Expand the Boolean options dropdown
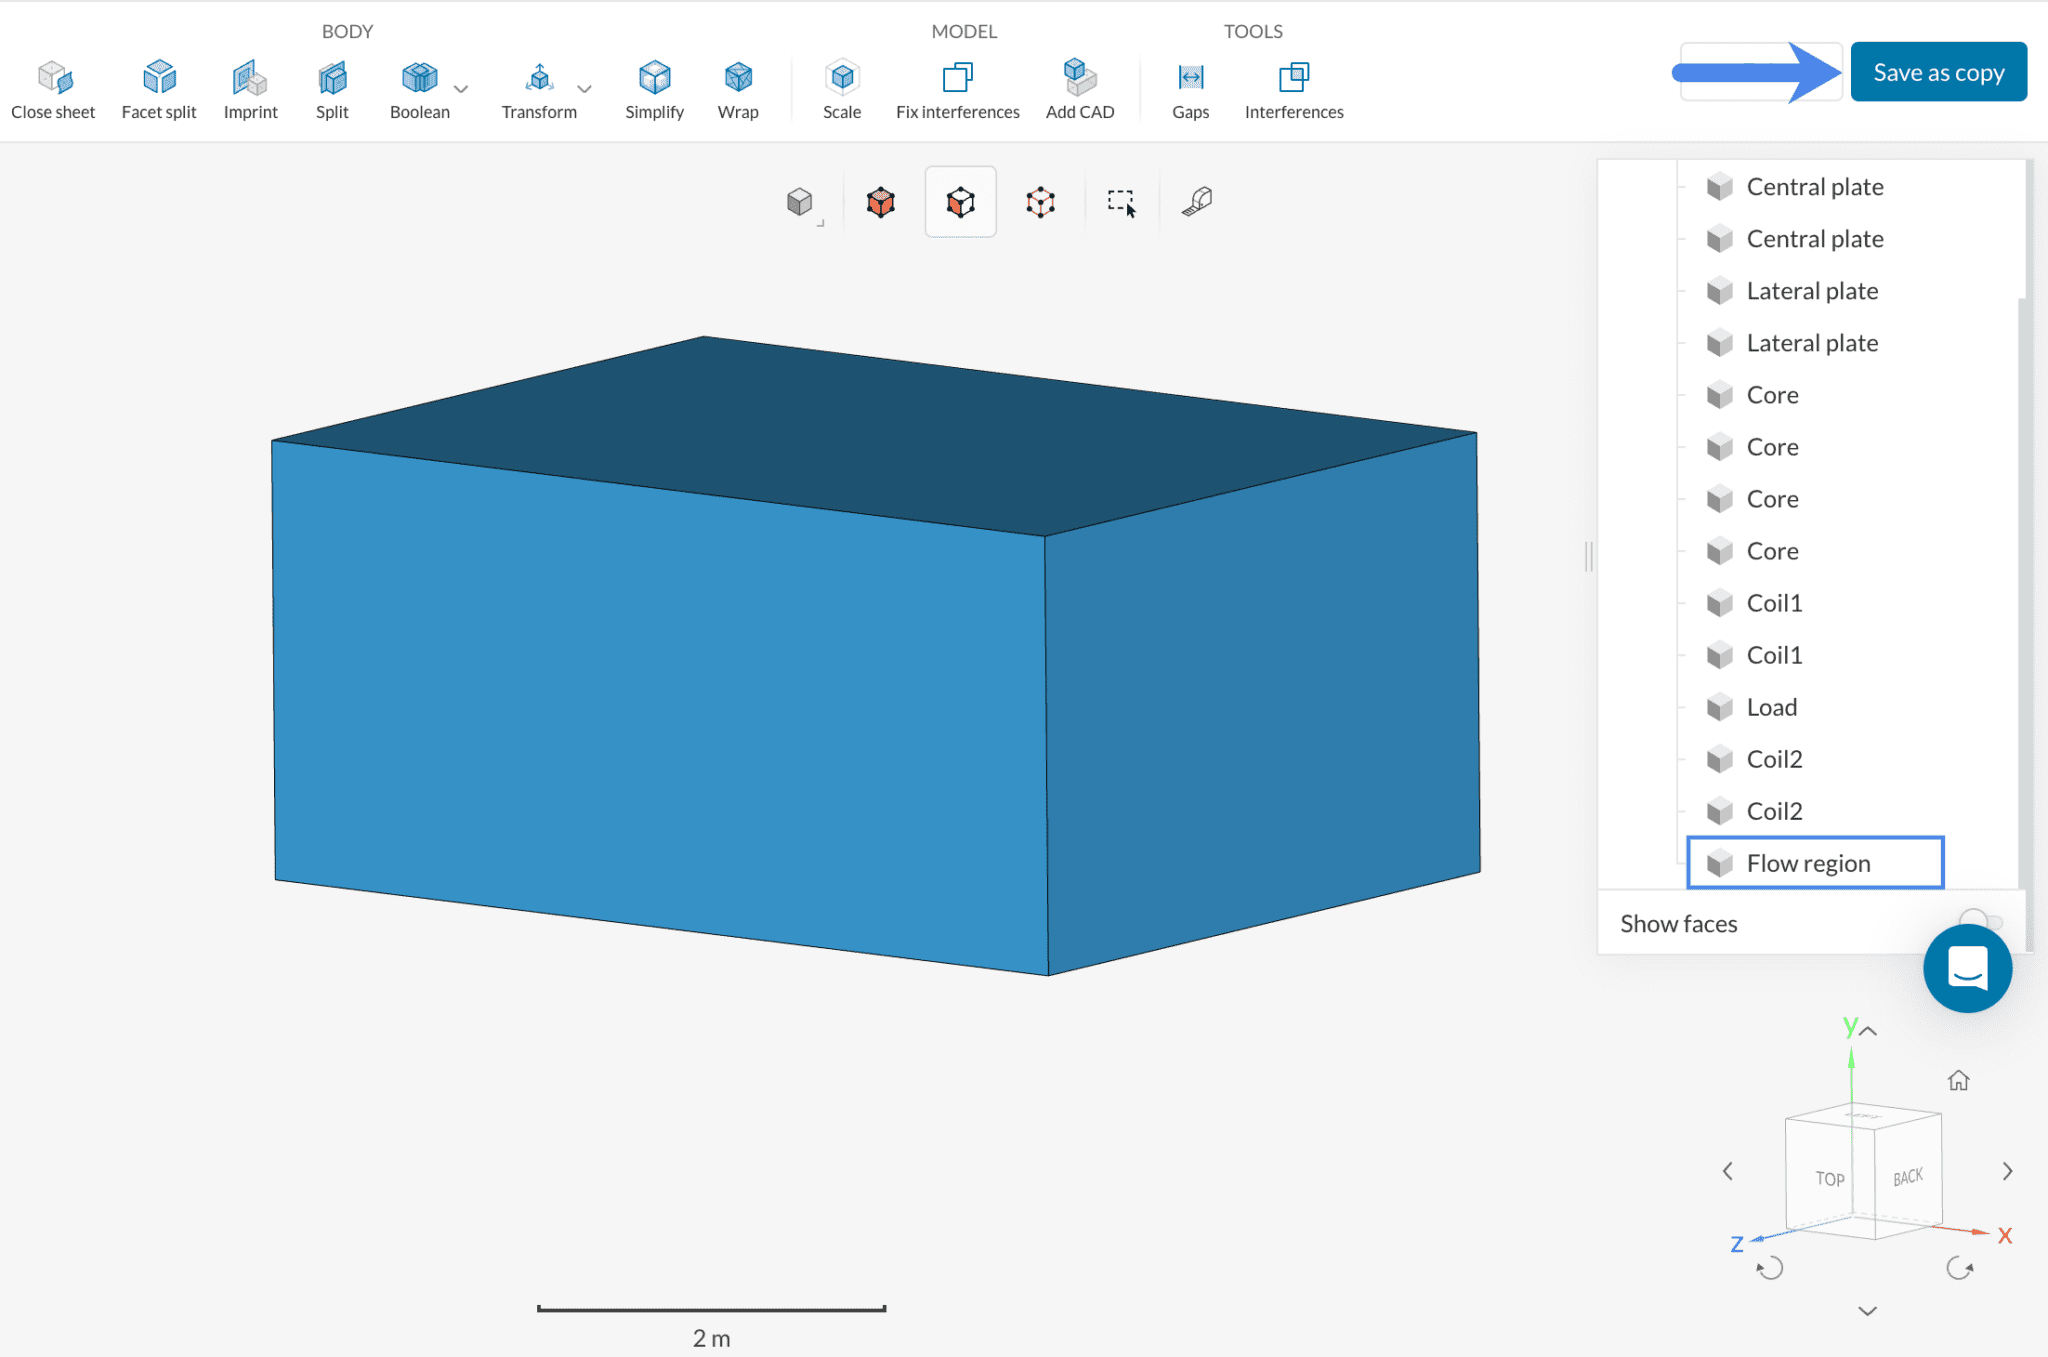 (461, 90)
